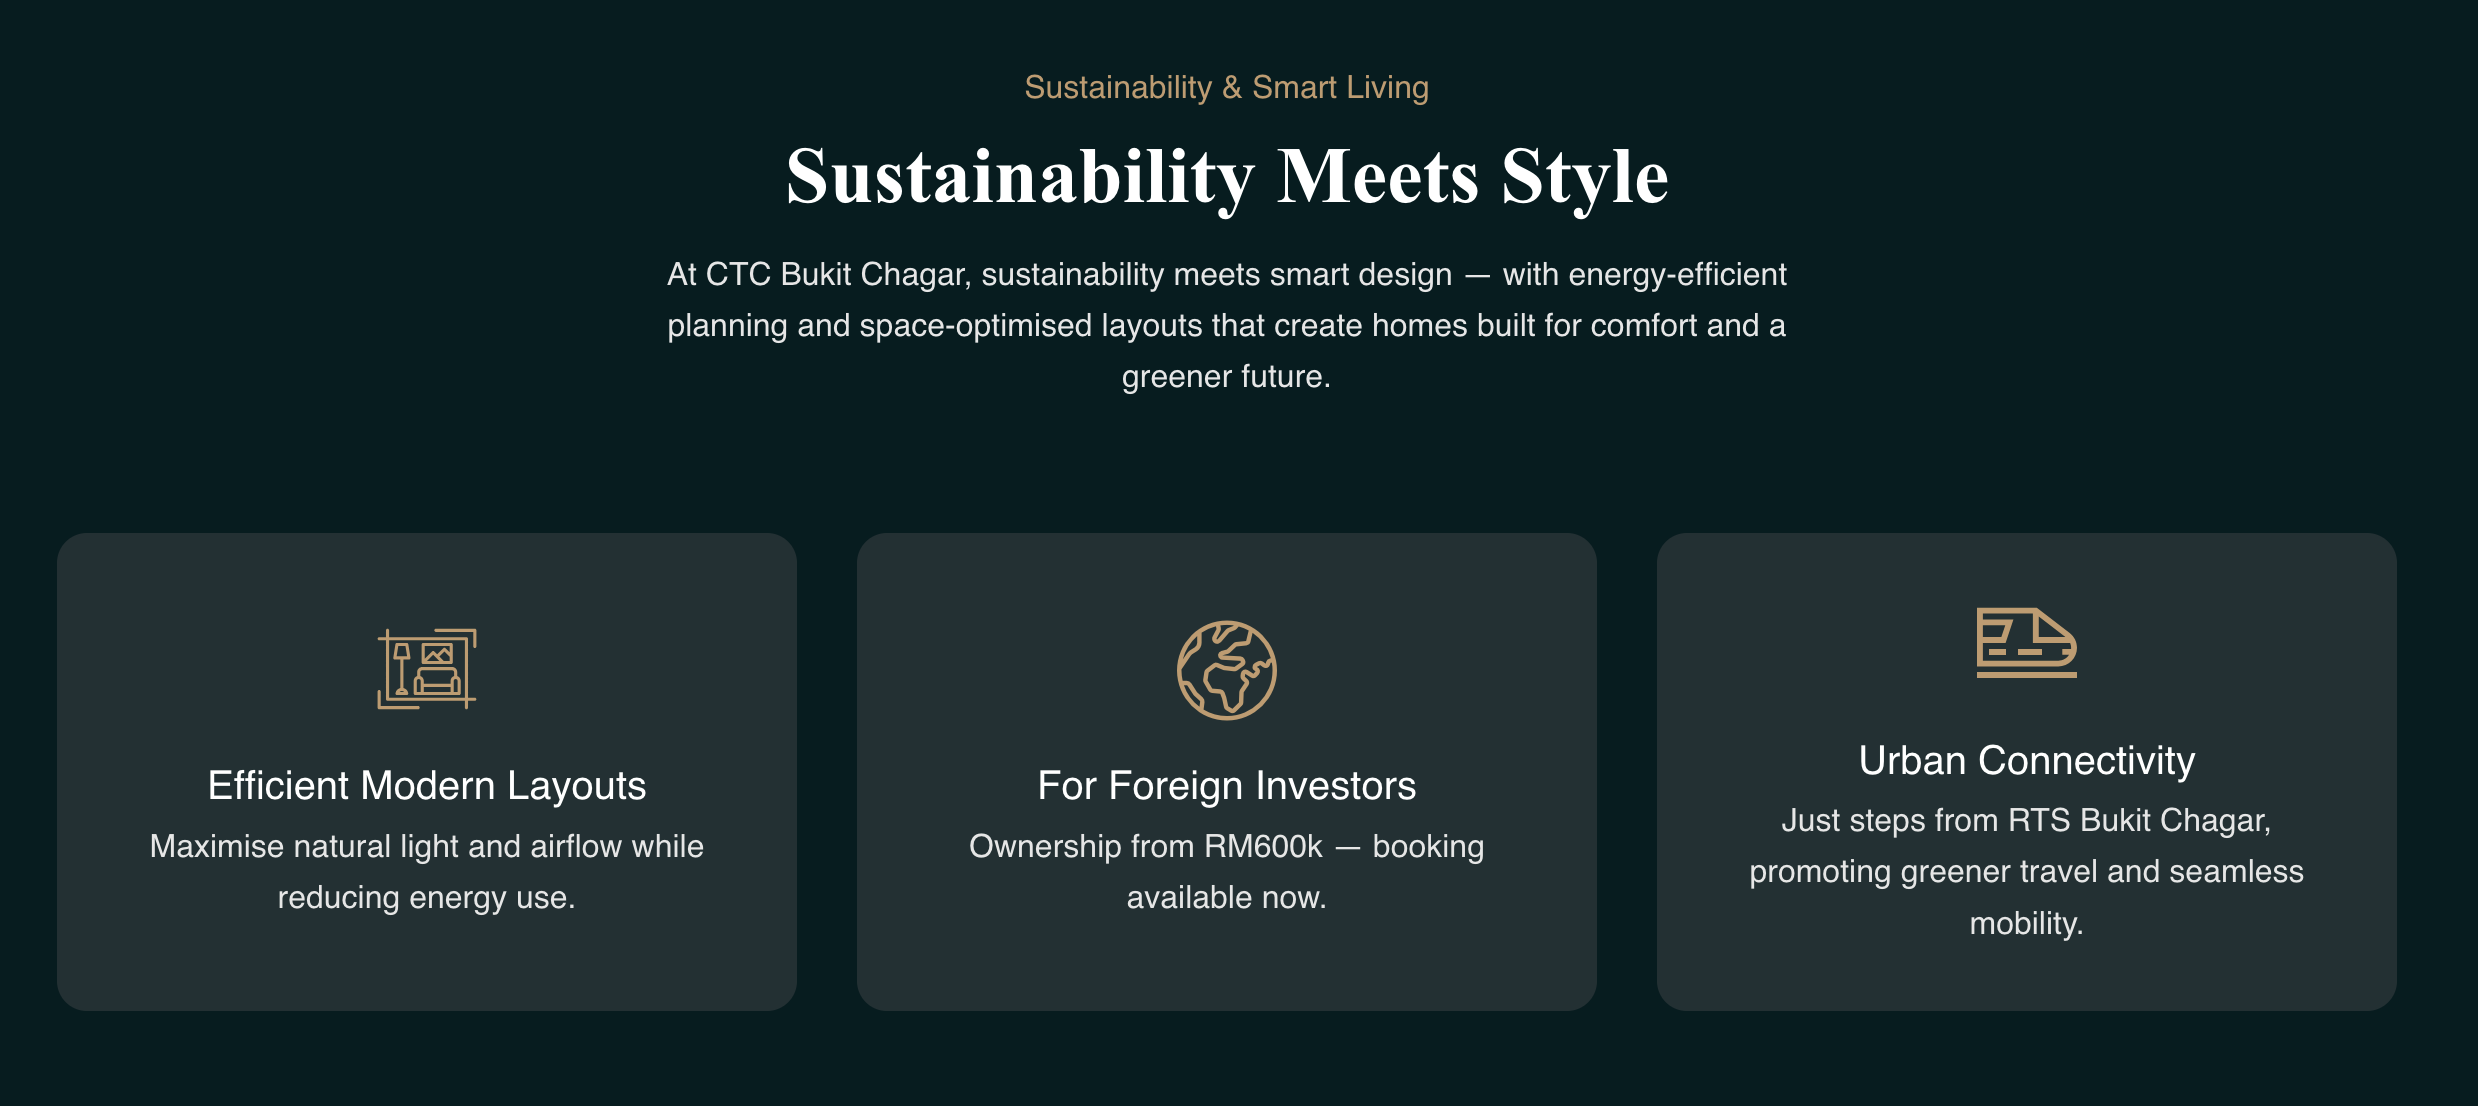Click the Maximise natural light and airflow description
The height and width of the screenshot is (1106, 2478).
pos(427,847)
